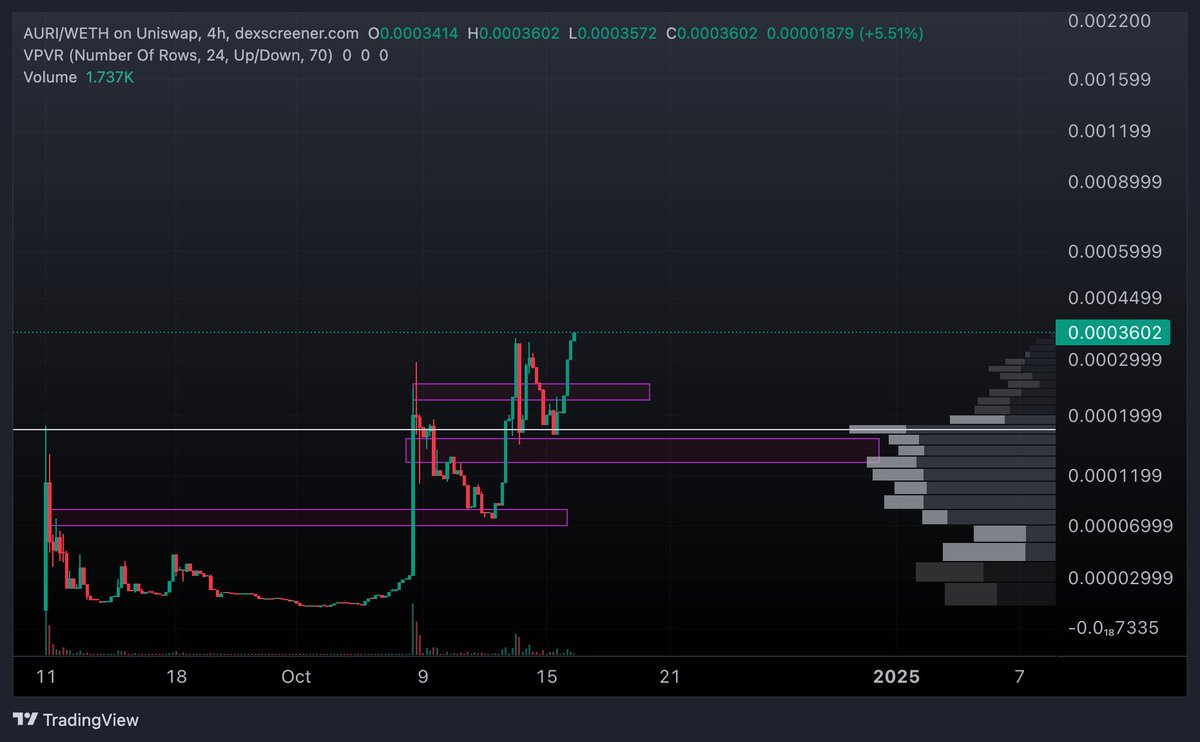
Task: Select the middle purple rectangle zone
Action: tap(642, 450)
